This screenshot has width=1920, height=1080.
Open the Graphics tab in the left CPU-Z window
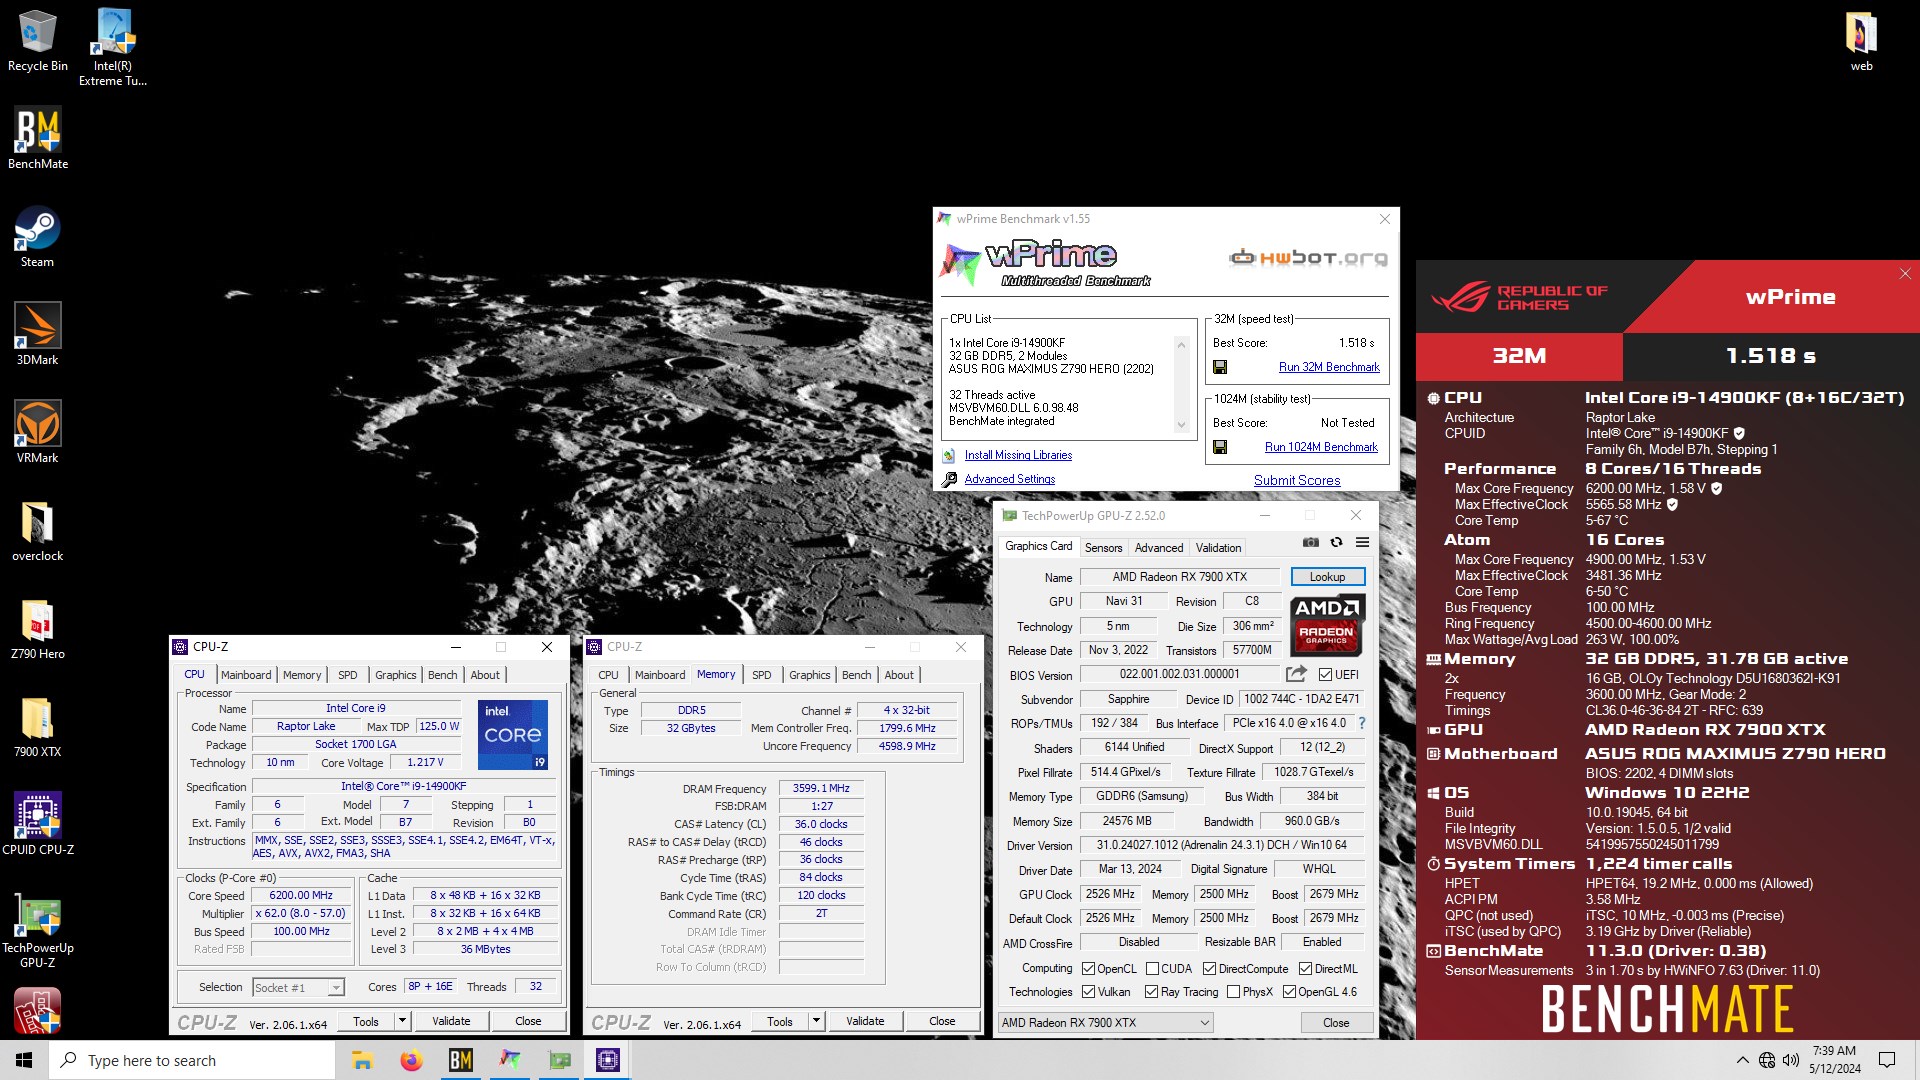(x=396, y=675)
